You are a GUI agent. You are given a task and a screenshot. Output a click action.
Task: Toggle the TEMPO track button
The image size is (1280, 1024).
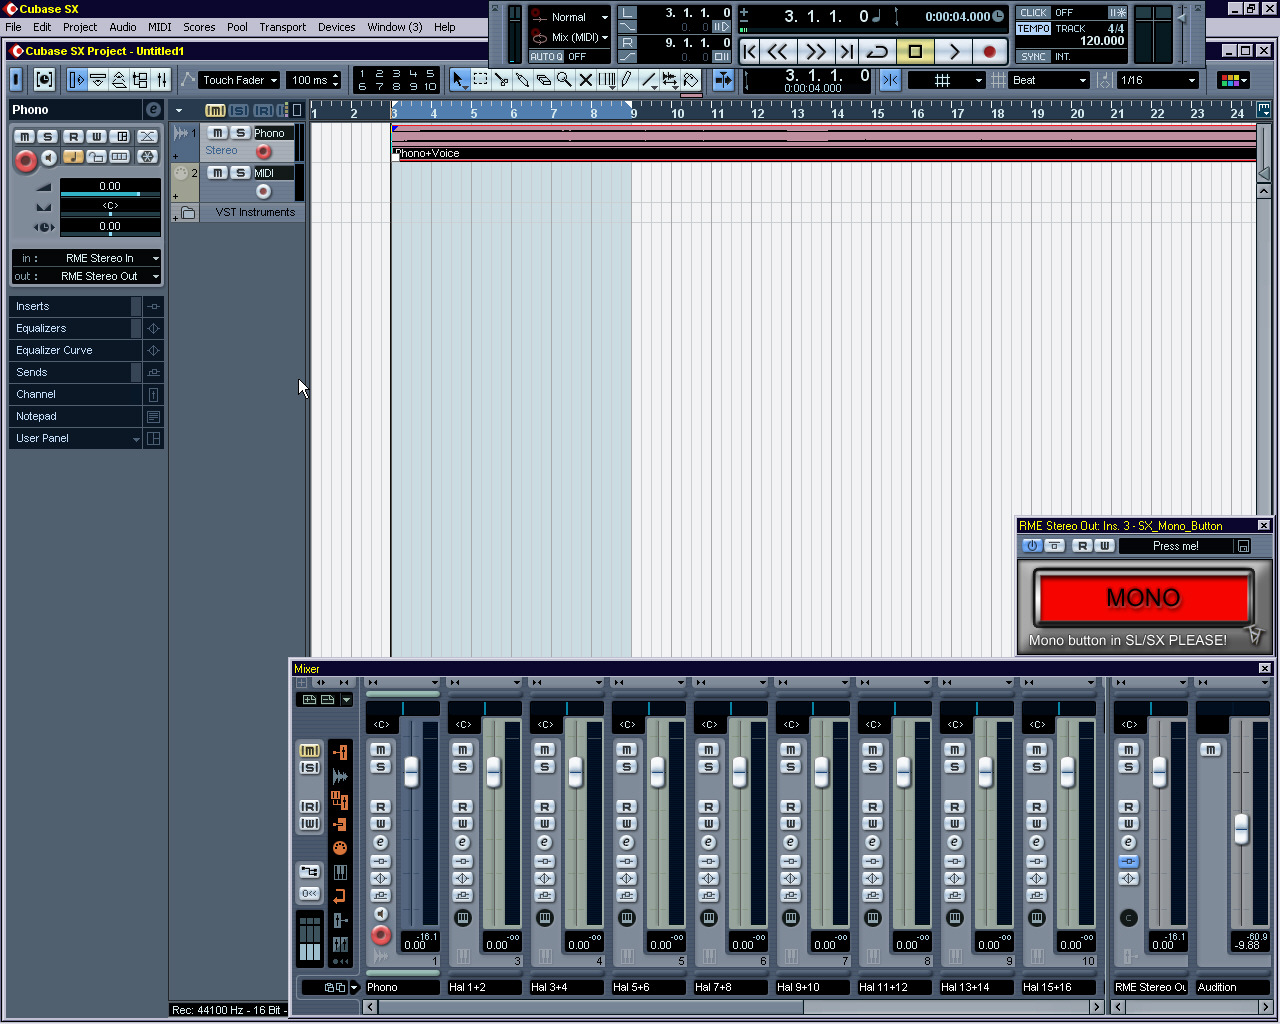pos(1033,29)
